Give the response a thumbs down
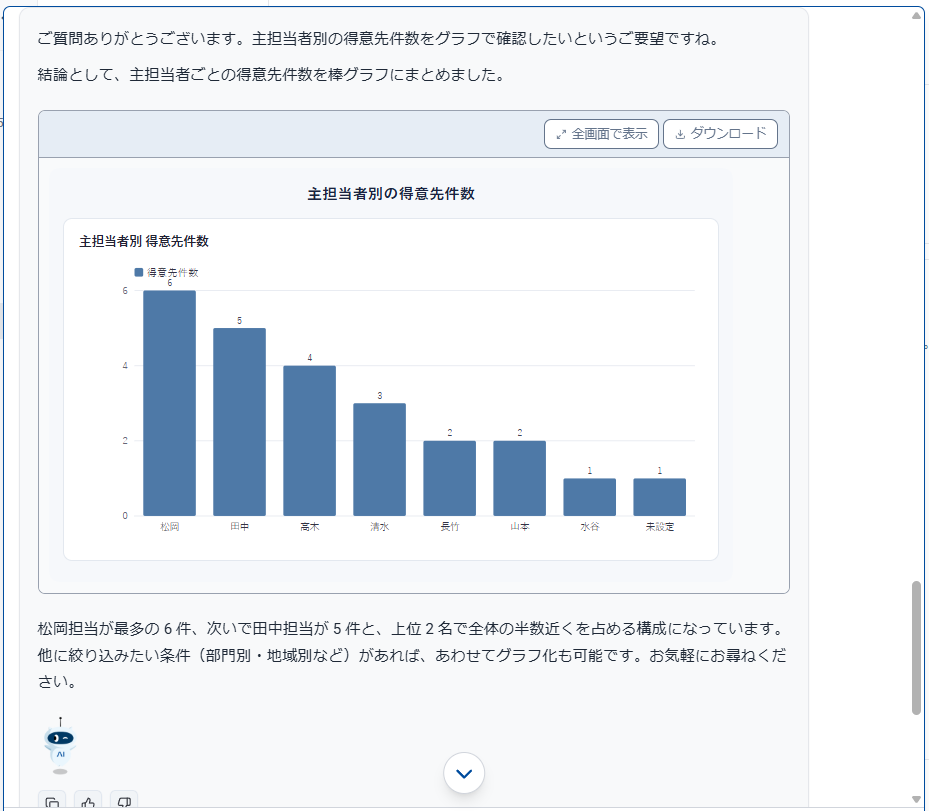929x811 pixels. pyautogui.click(x=124, y=802)
